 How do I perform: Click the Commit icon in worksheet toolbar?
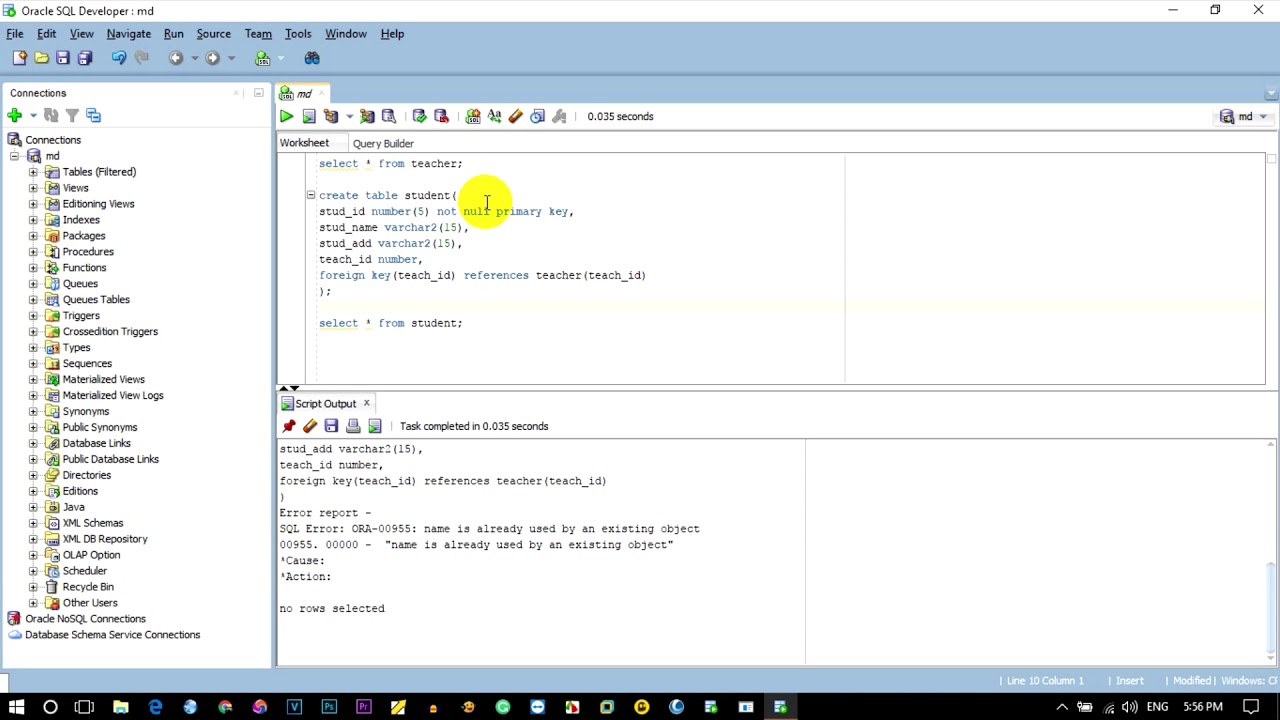coord(419,117)
